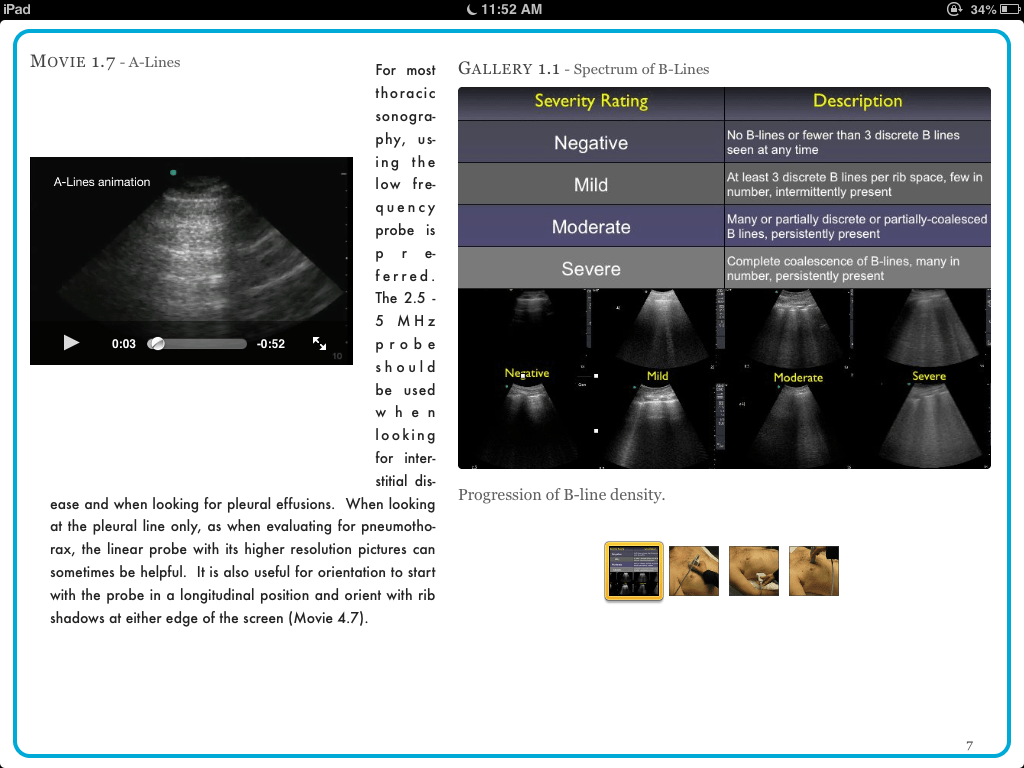Viewport: 1024px width, 768px height.
Task: Select the Severe row in the table
Action: [x=591, y=267]
